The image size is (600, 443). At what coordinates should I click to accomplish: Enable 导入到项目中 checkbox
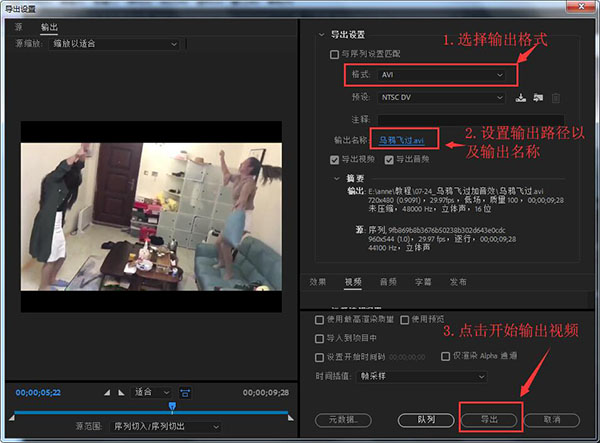click(319, 338)
